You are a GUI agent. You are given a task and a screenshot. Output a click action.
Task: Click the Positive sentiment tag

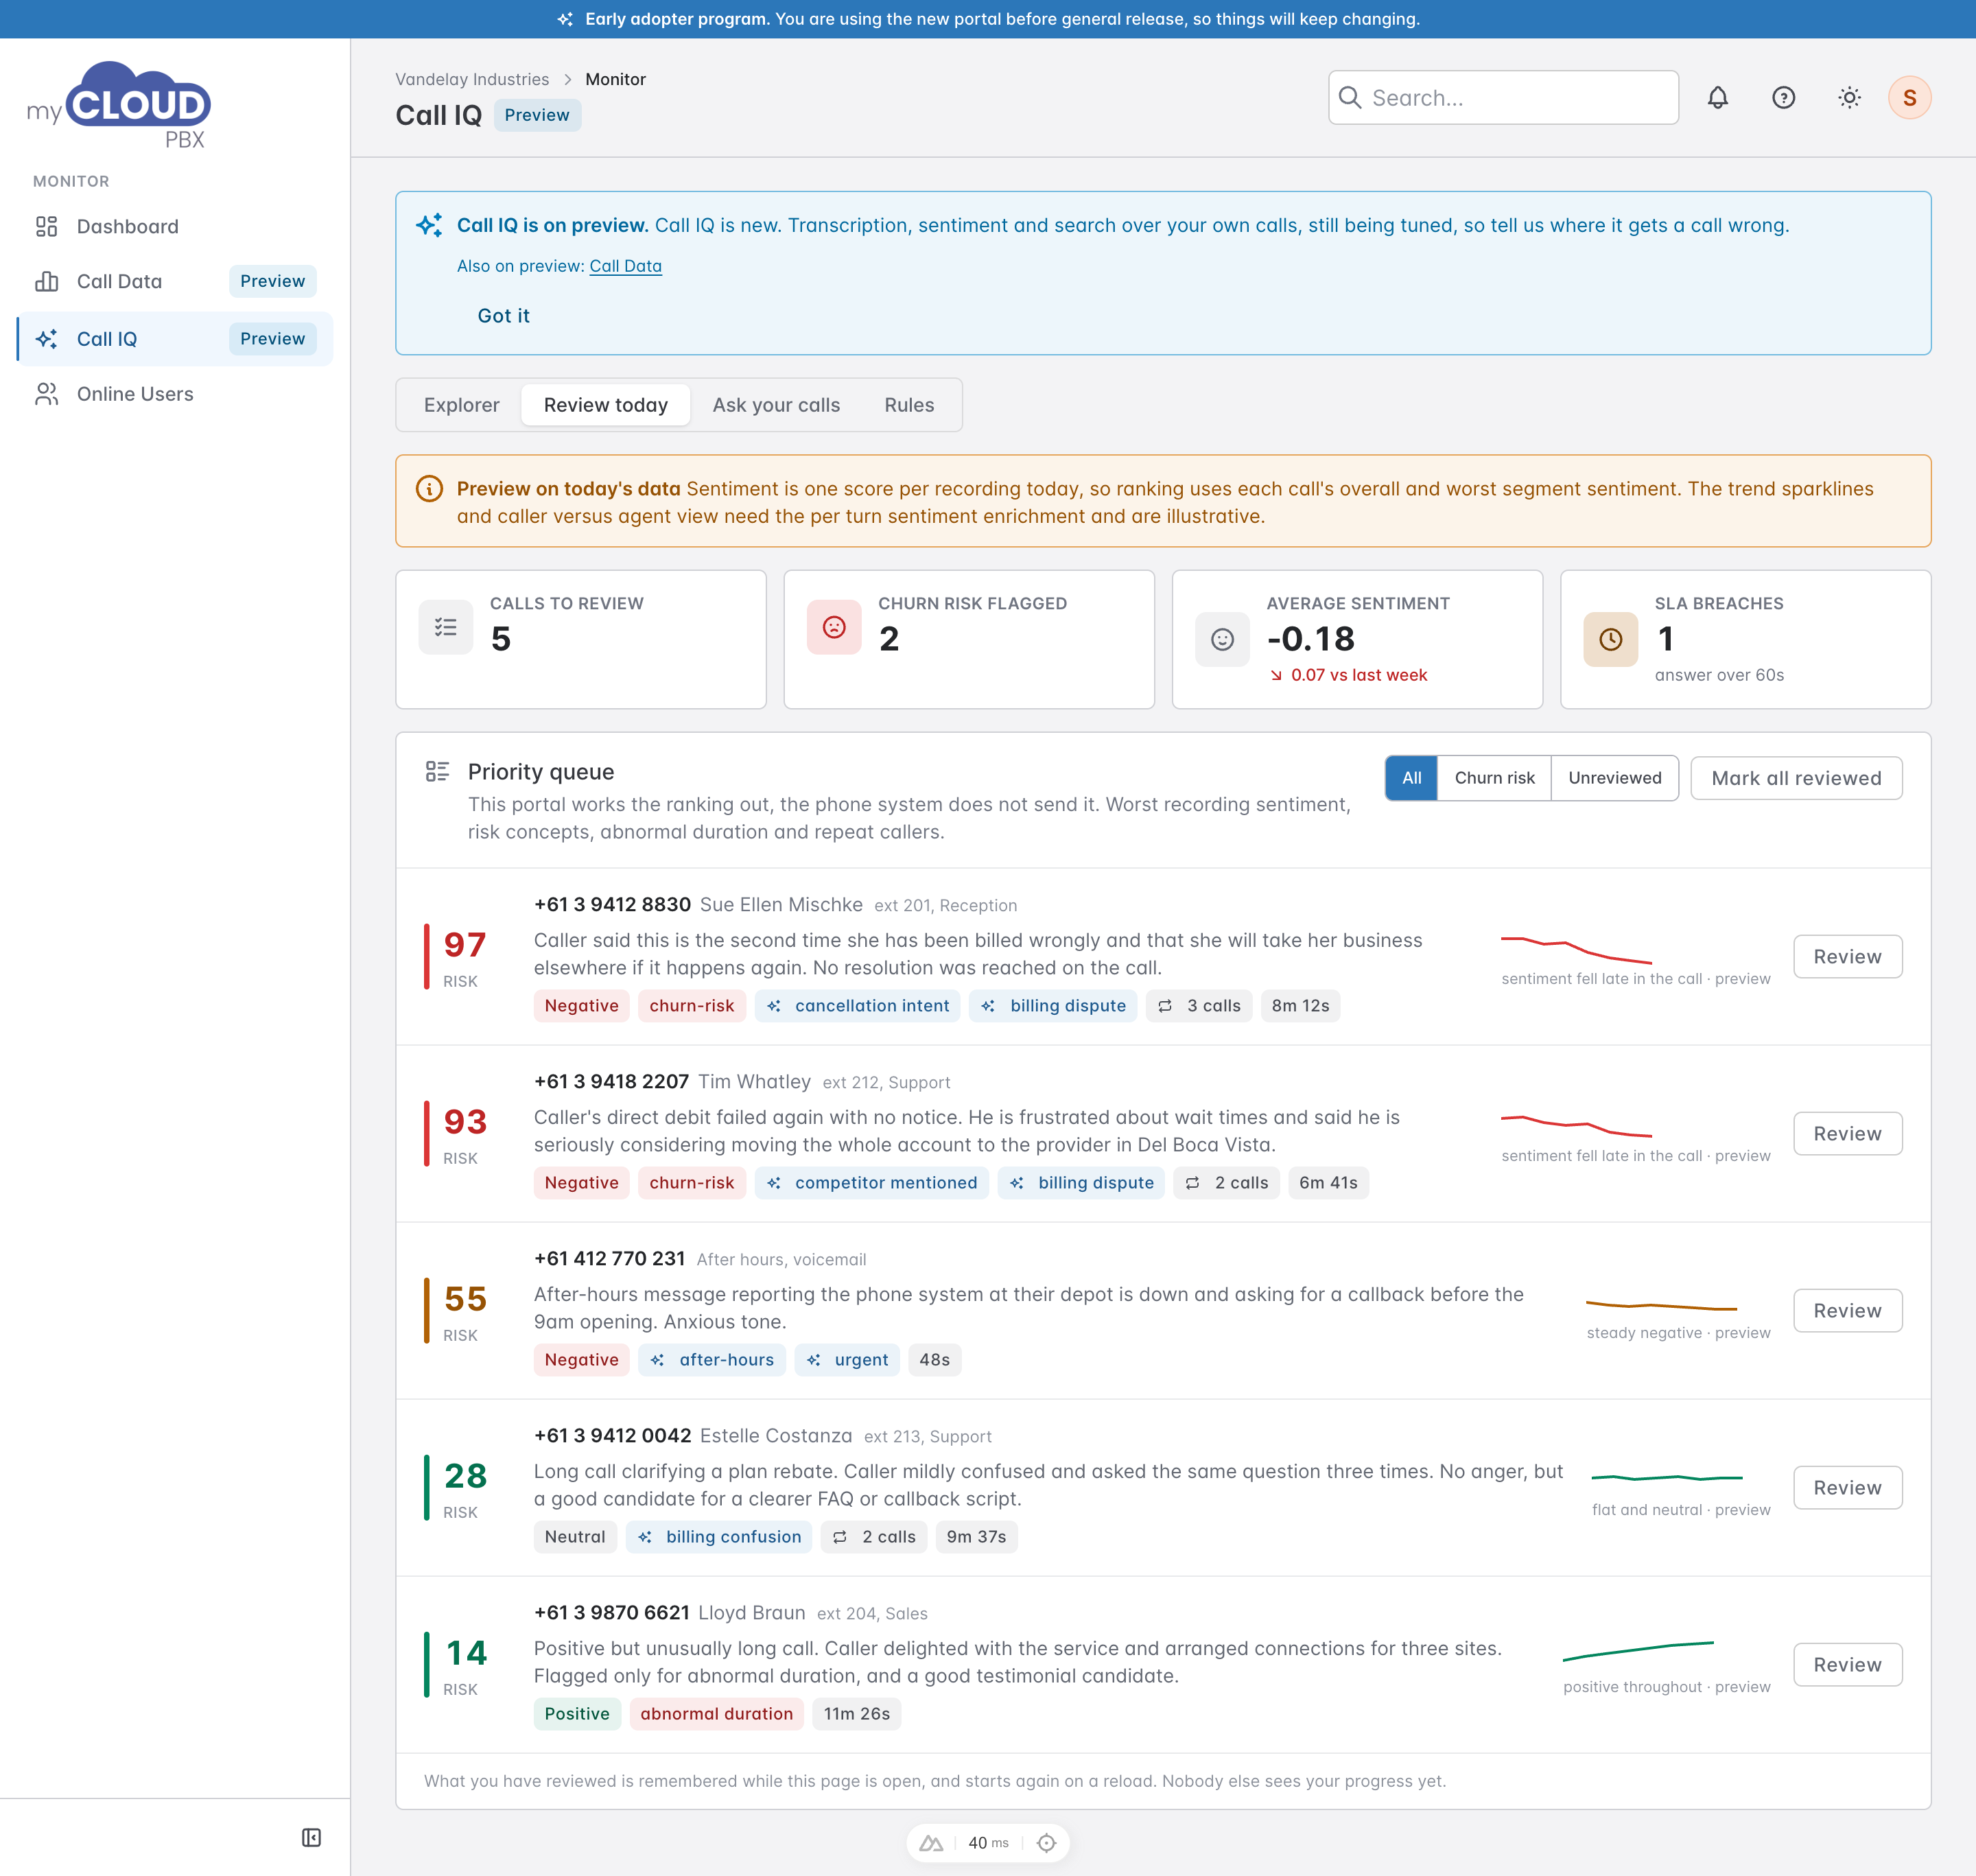577,1714
